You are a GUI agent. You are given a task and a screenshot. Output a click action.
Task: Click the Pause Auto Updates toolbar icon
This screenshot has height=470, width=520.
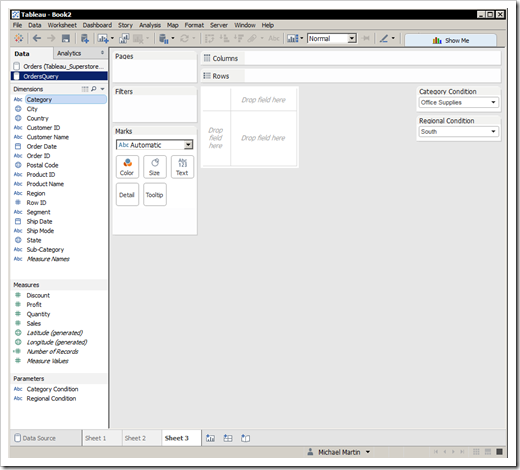pyautogui.click(x=163, y=39)
